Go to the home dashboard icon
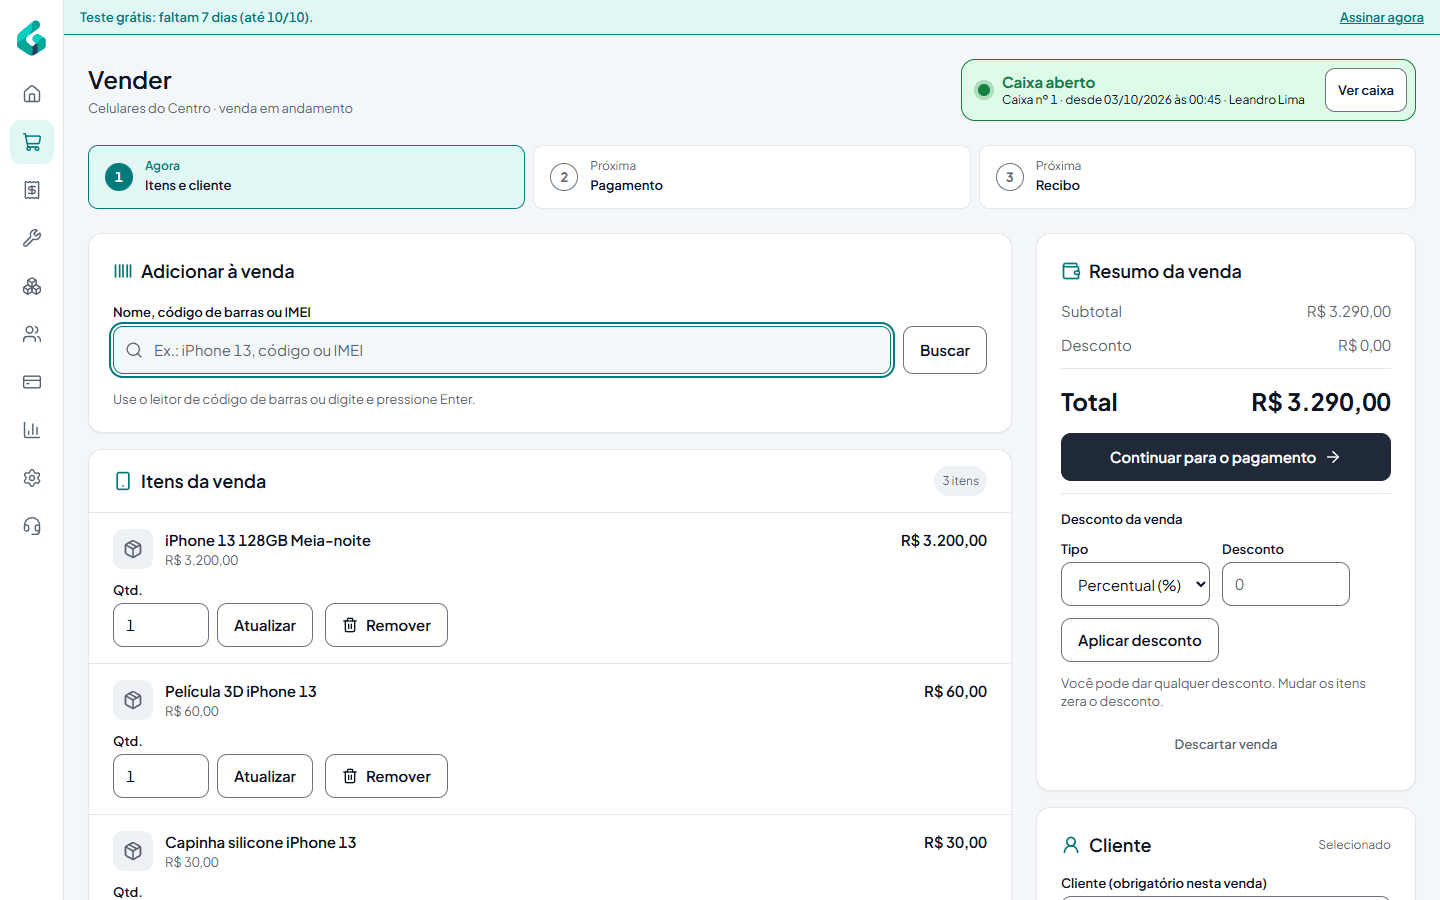Screen dimensions: 1440x900 click(x=32, y=94)
